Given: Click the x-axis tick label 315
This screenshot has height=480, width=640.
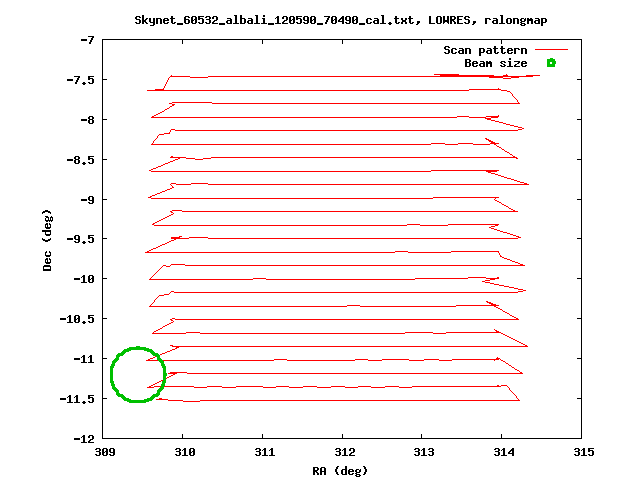Looking at the screenshot, I should point(584,452).
